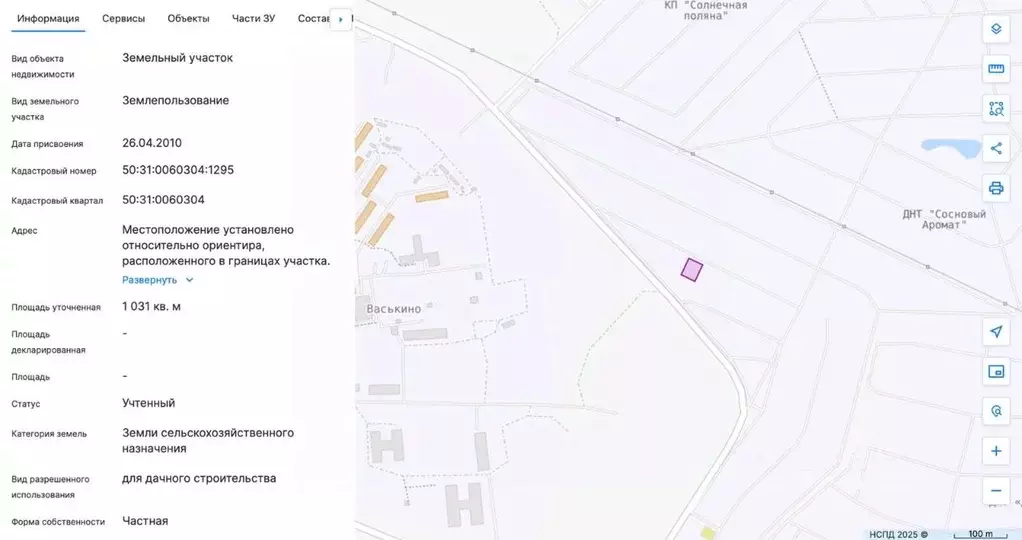Click cadastral number 50:31:0060304:1295
Viewport: 1022px width, 540px height.
coord(178,170)
